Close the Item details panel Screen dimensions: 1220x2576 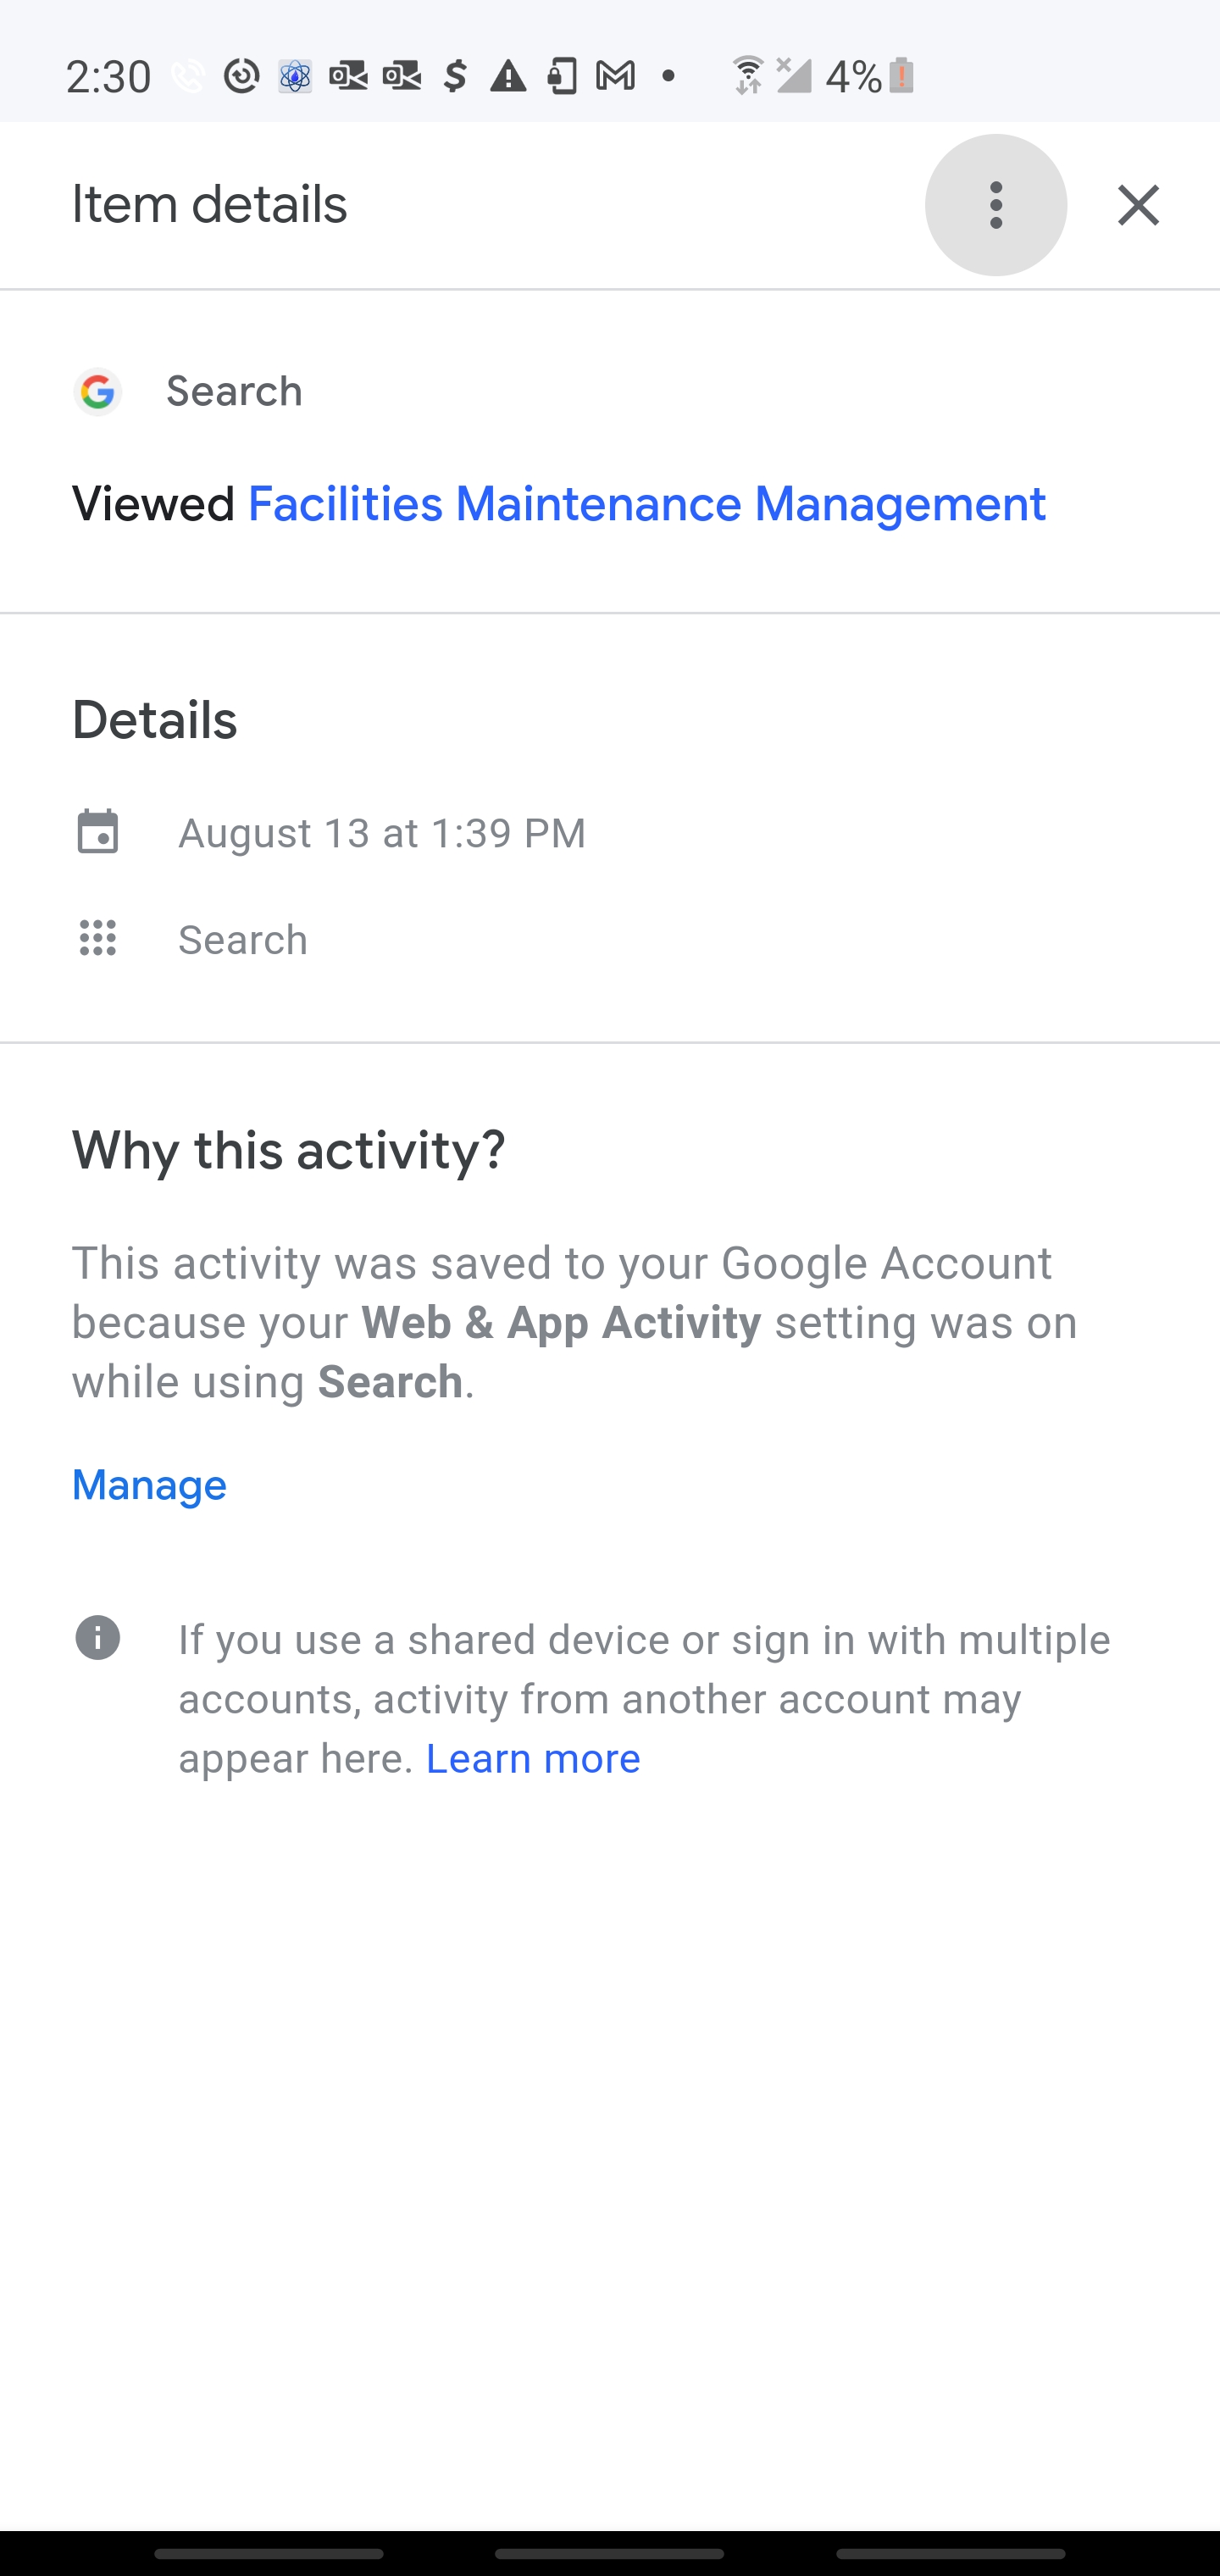click(1138, 205)
